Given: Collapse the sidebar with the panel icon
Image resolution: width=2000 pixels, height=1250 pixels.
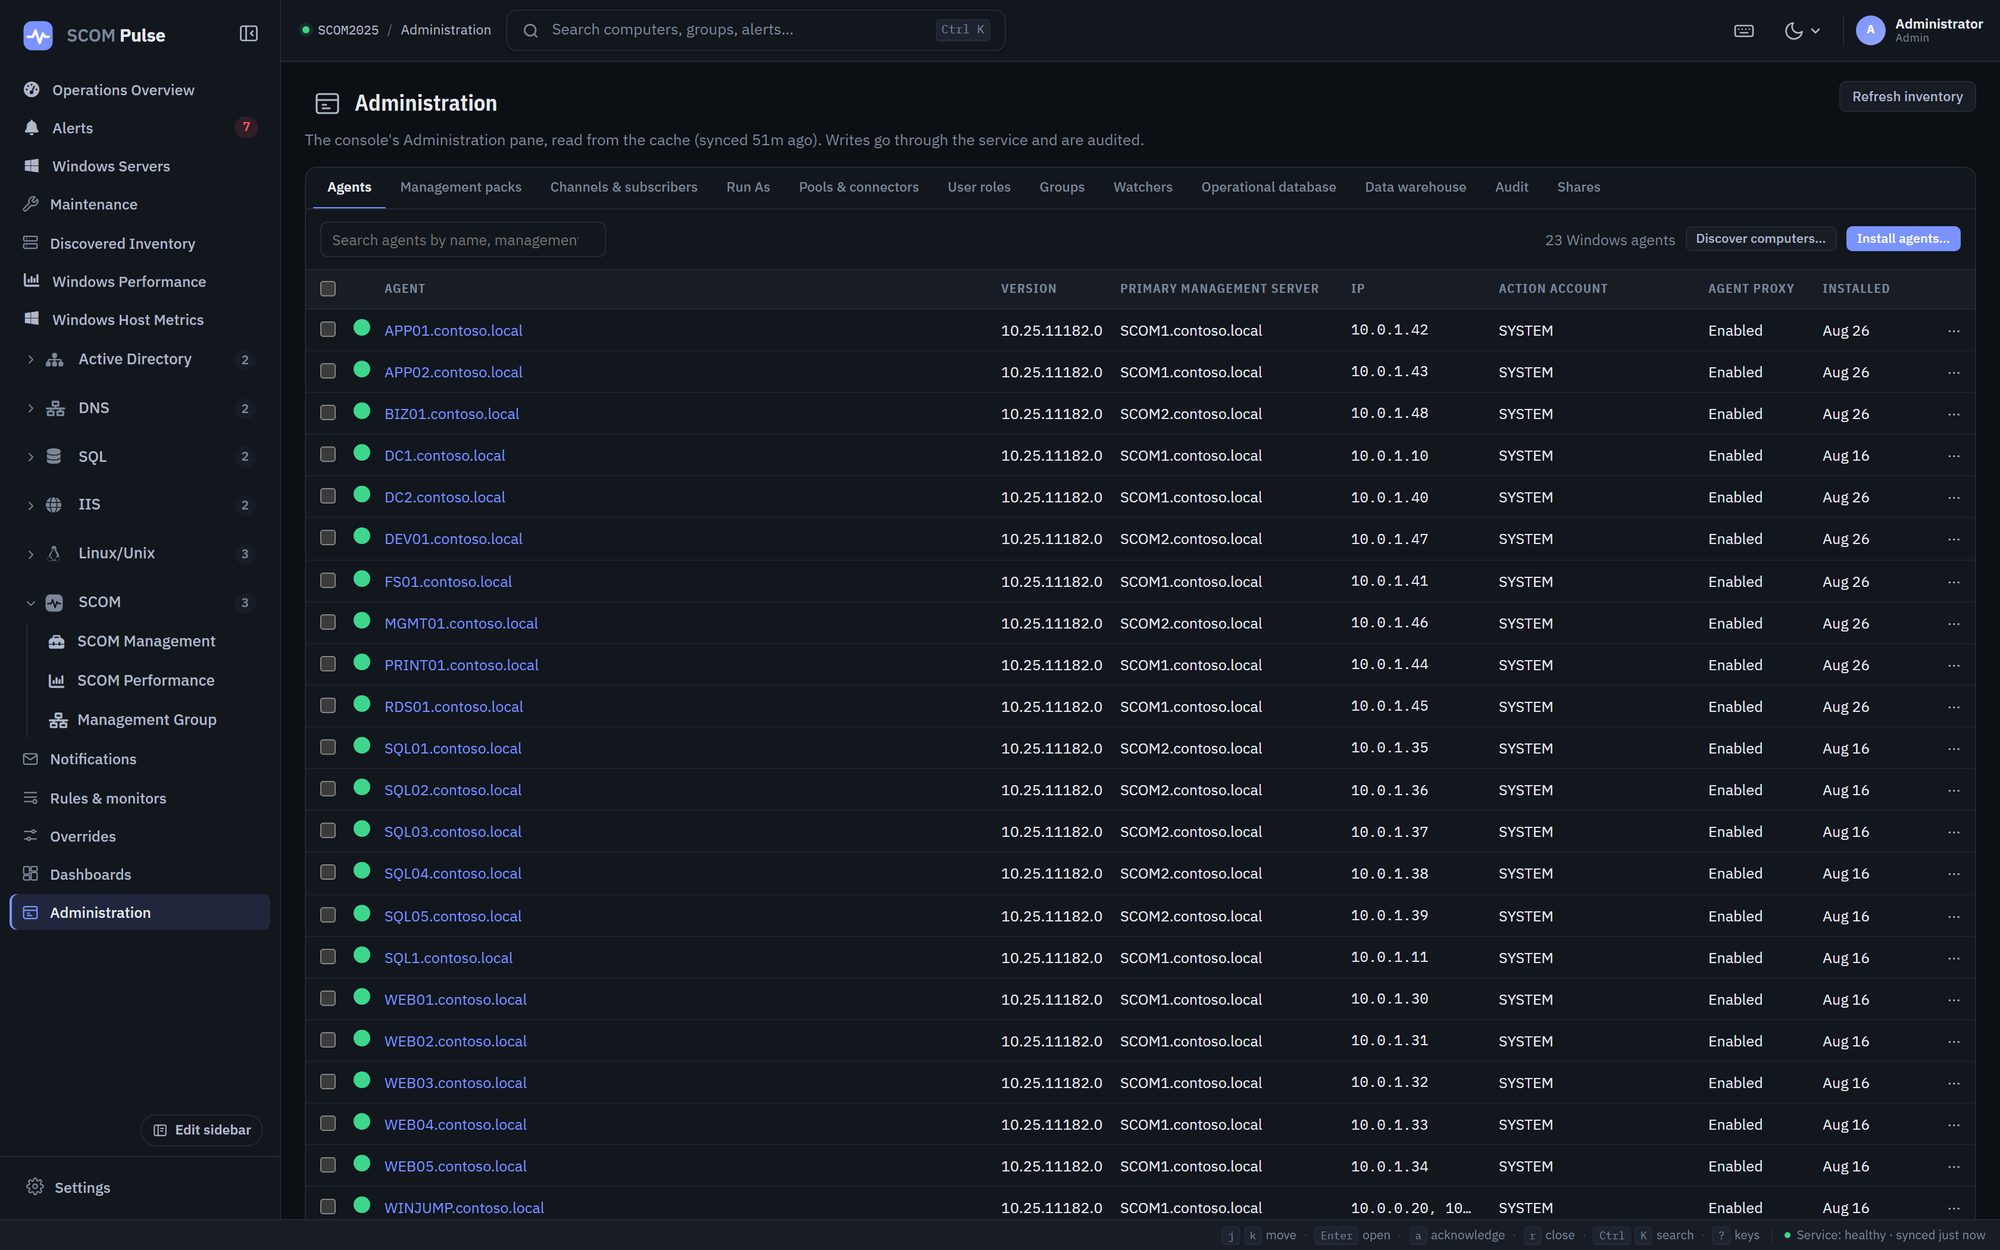Looking at the screenshot, I should tap(249, 34).
